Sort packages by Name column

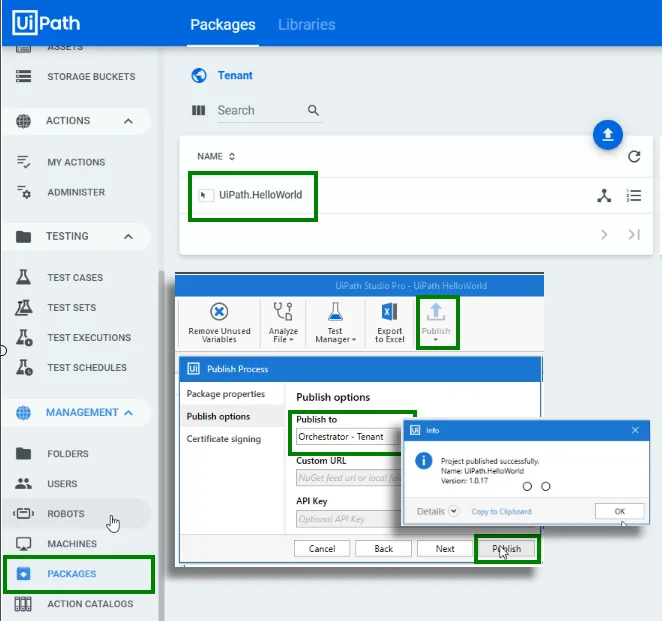click(216, 157)
